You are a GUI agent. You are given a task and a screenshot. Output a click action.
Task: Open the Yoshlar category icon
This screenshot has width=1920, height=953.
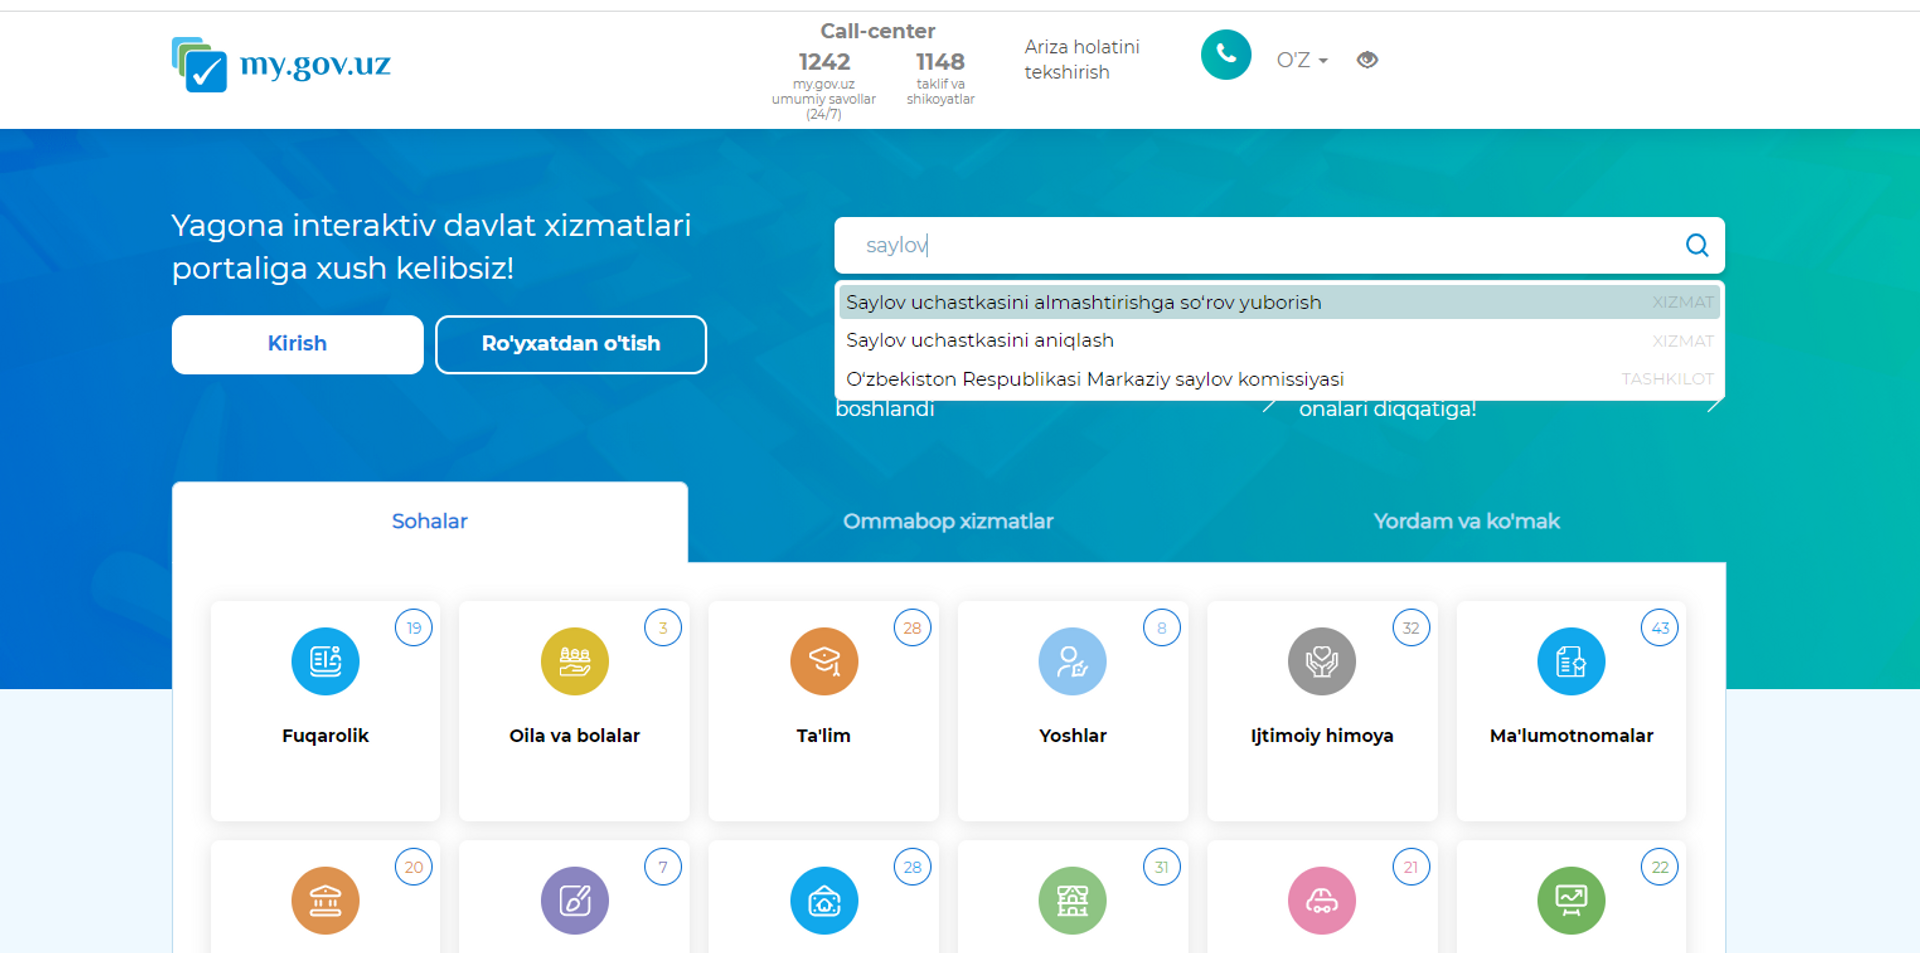(1072, 661)
